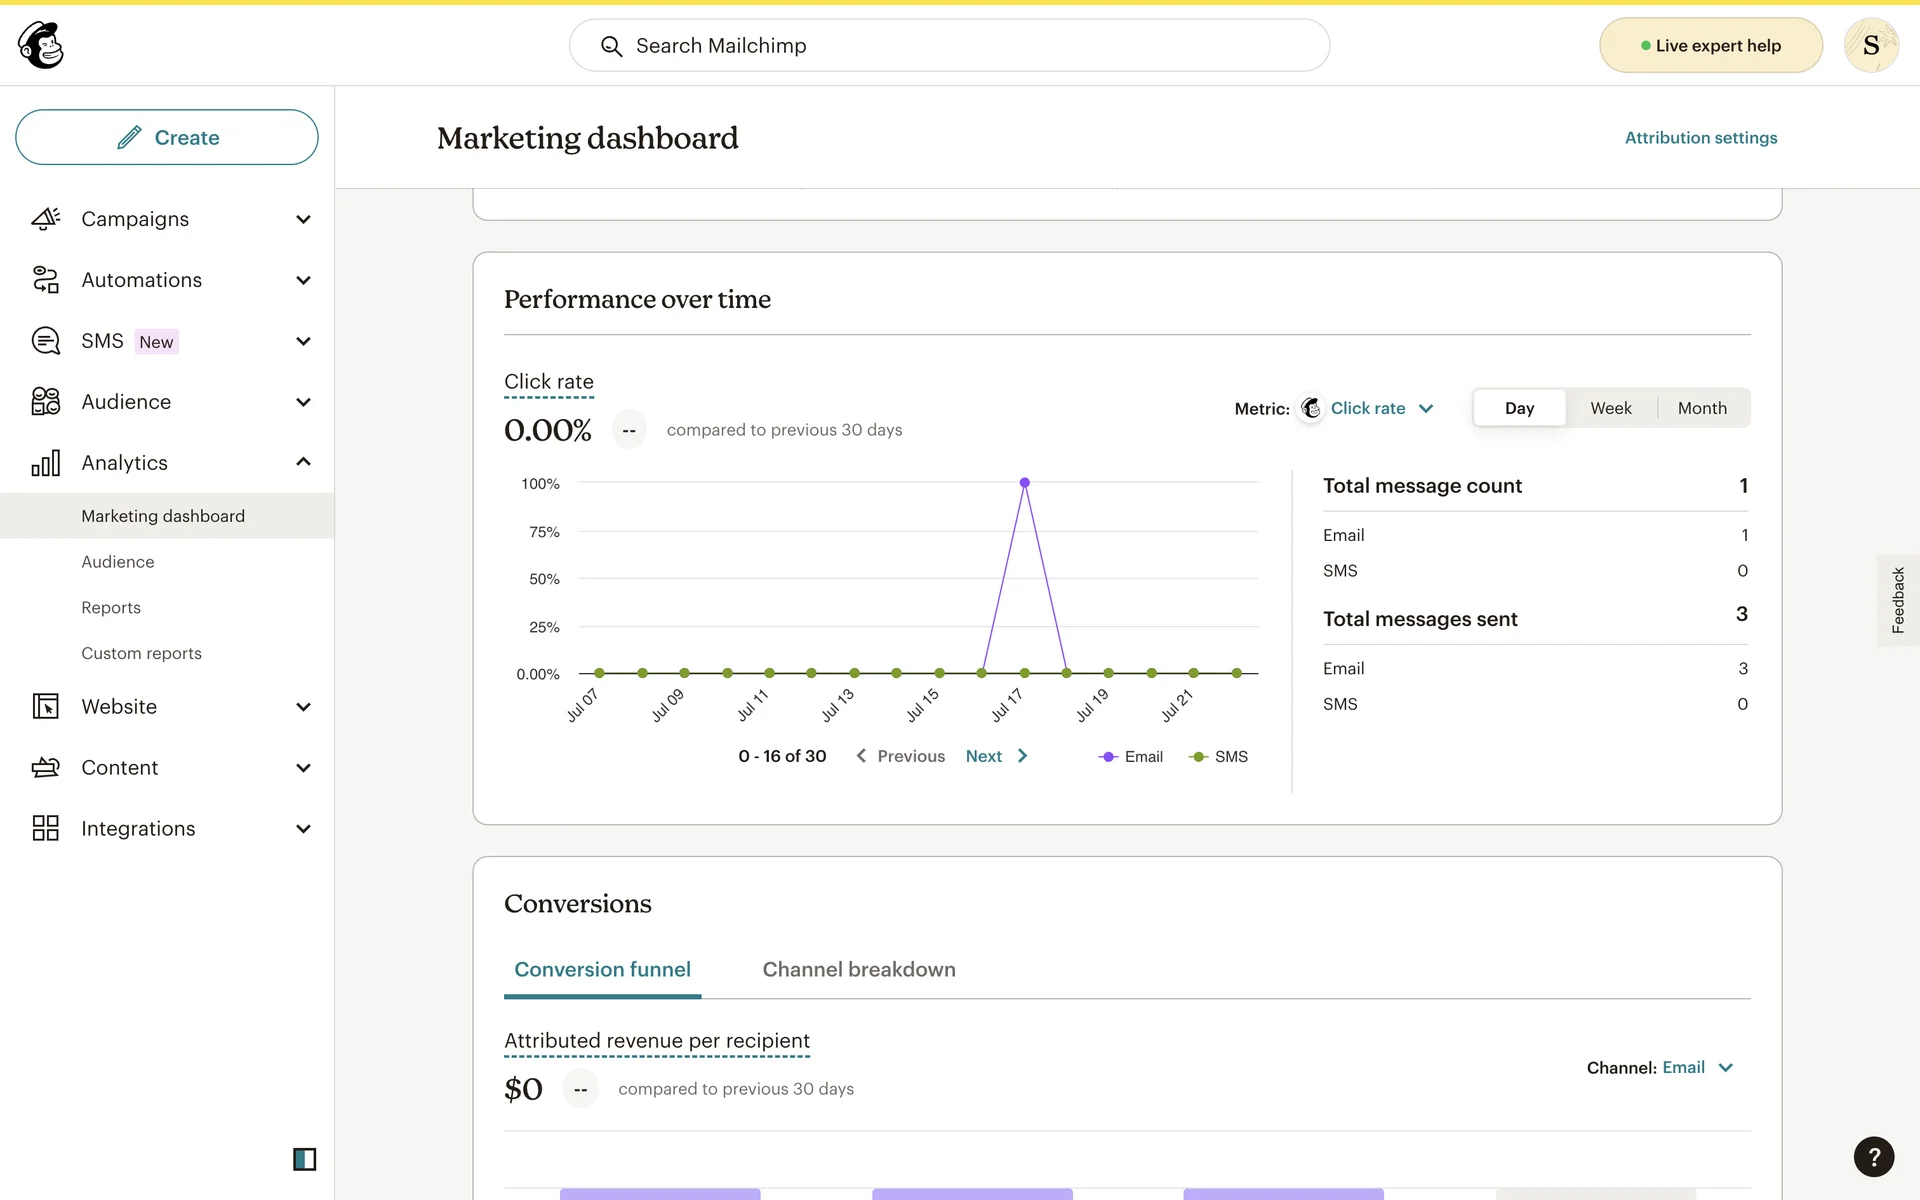Open the Channel Email dropdown
Image resolution: width=1920 pixels, height=1200 pixels.
pos(1696,1067)
